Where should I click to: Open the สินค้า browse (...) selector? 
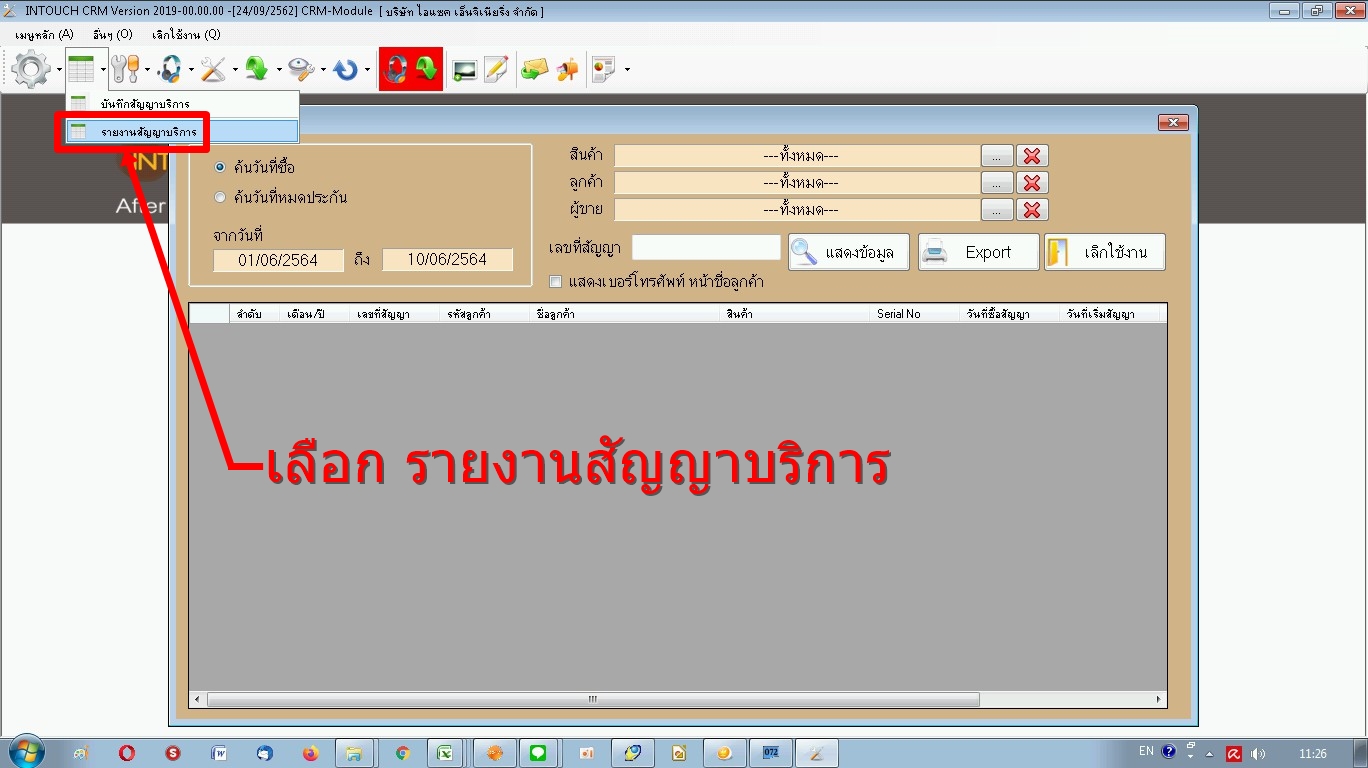click(996, 156)
